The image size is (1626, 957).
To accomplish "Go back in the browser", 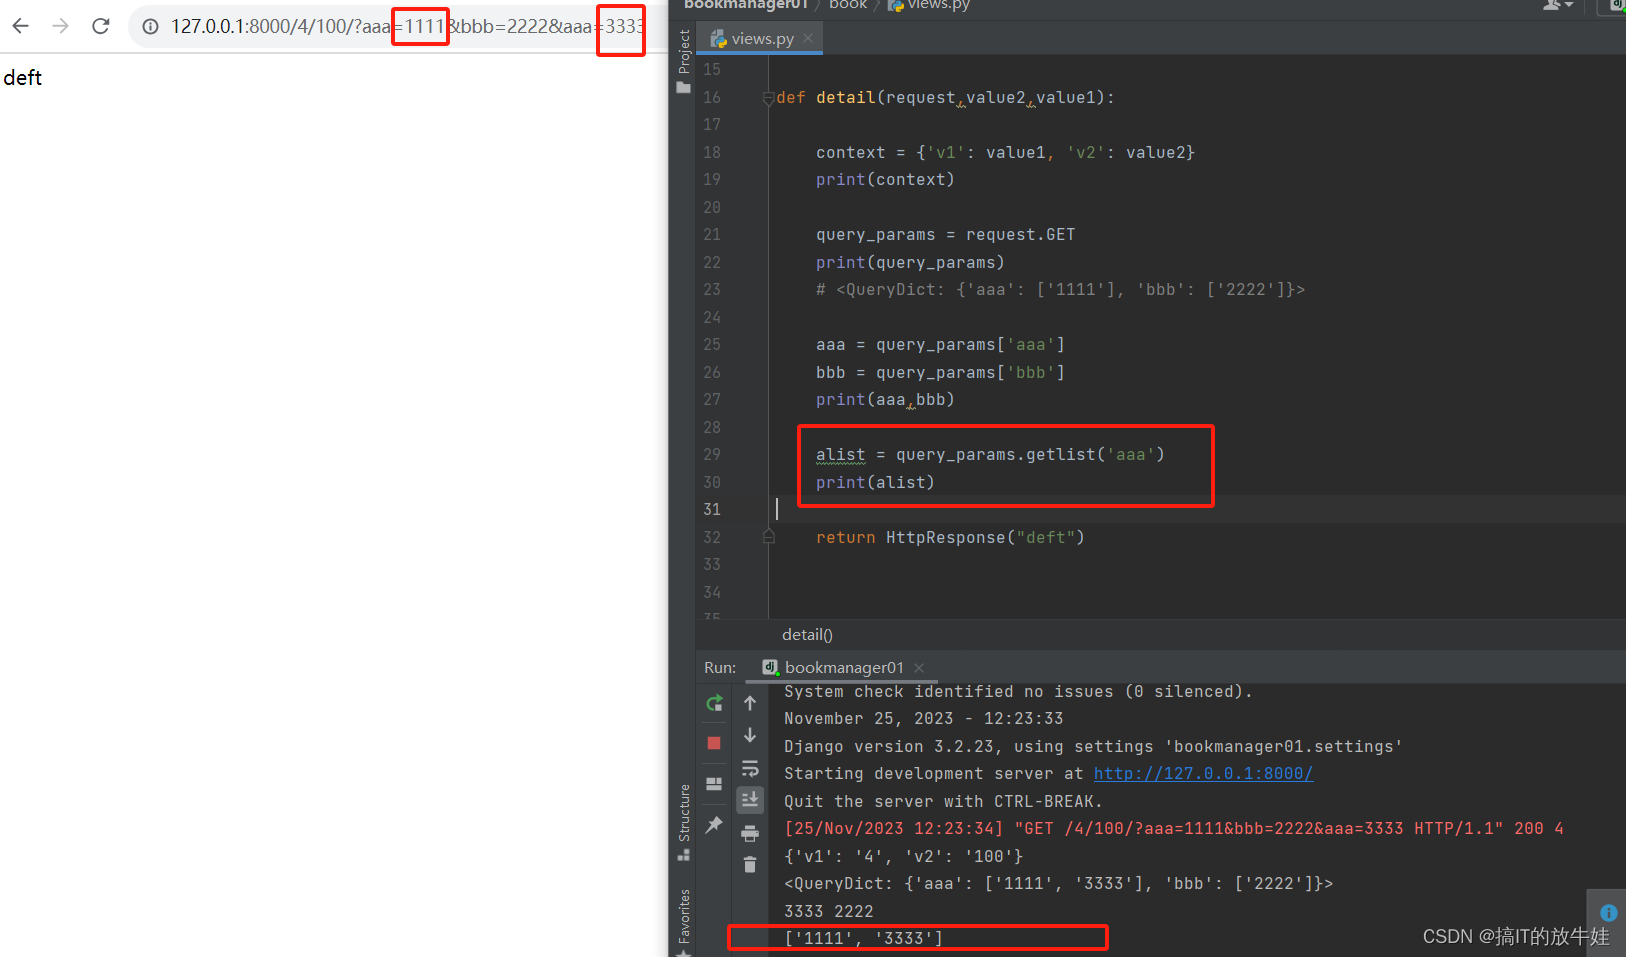I will (x=21, y=26).
